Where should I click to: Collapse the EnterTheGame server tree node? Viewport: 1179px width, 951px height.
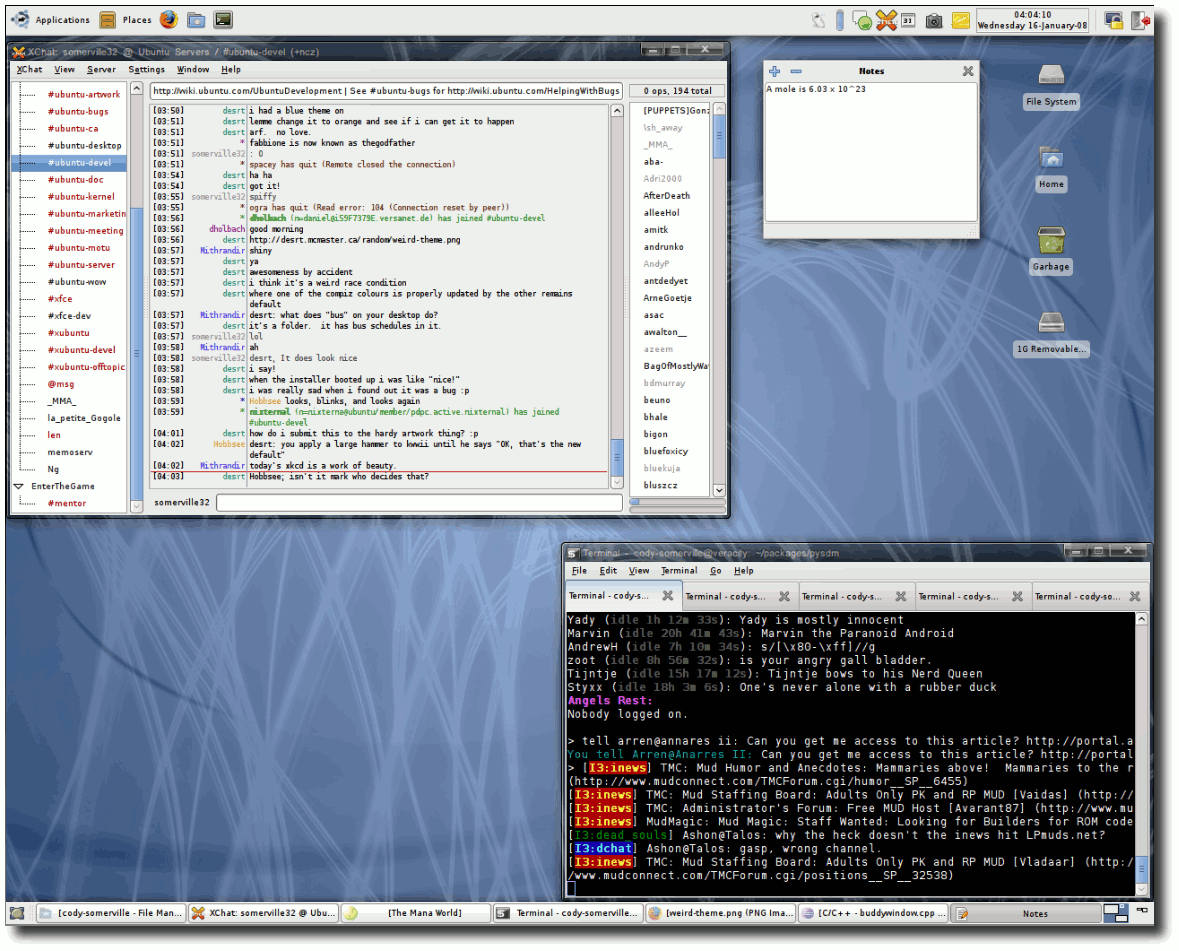click(x=19, y=486)
